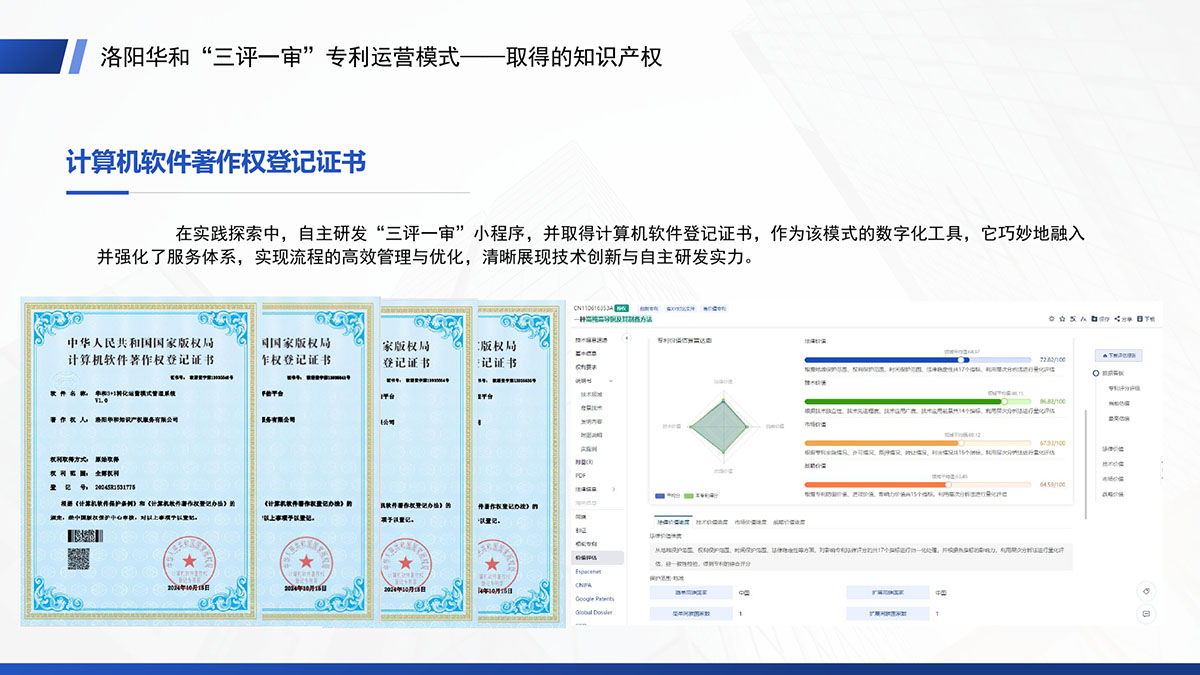The height and width of the screenshot is (675, 1200).
Task: Switch to the 法律价值维度 tab
Action: 673,521
